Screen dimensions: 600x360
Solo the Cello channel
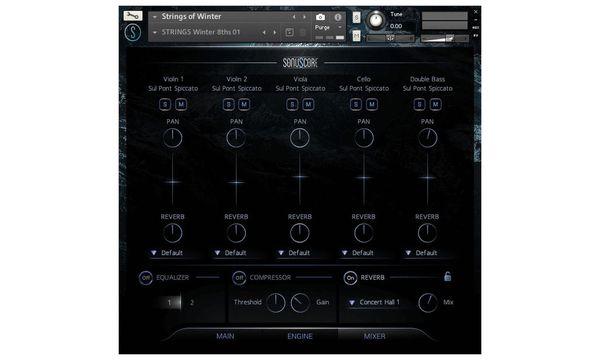click(355, 104)
